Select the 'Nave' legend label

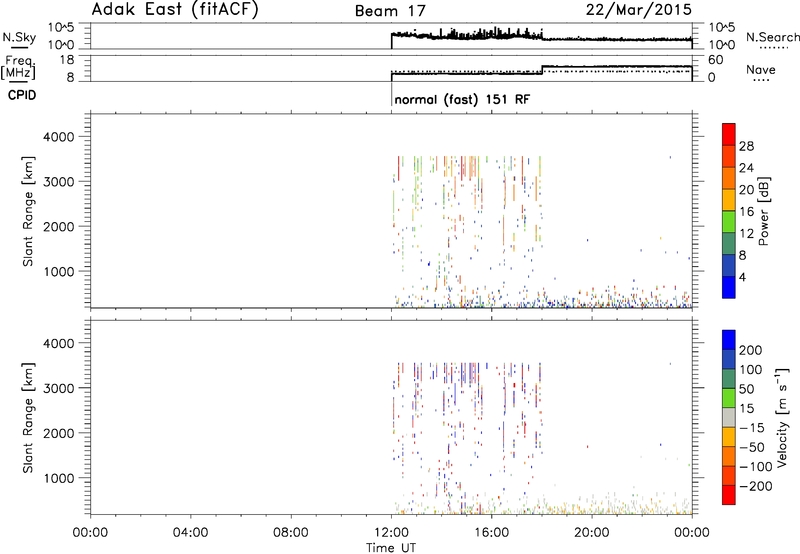(x=761, y=69)
